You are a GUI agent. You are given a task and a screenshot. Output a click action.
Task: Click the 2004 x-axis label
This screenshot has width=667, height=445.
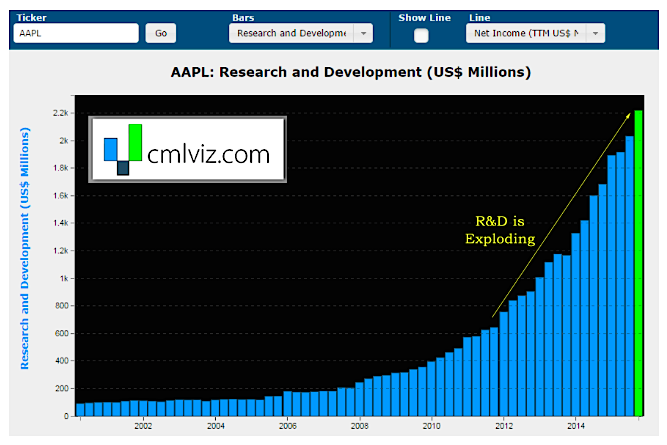pos(216,426)
